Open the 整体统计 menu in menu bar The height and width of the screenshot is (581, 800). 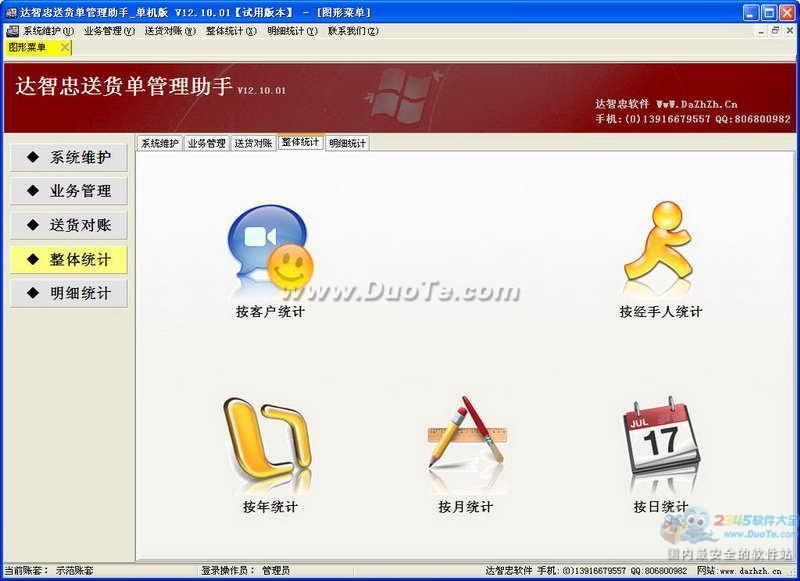click(x=231, y=31)
